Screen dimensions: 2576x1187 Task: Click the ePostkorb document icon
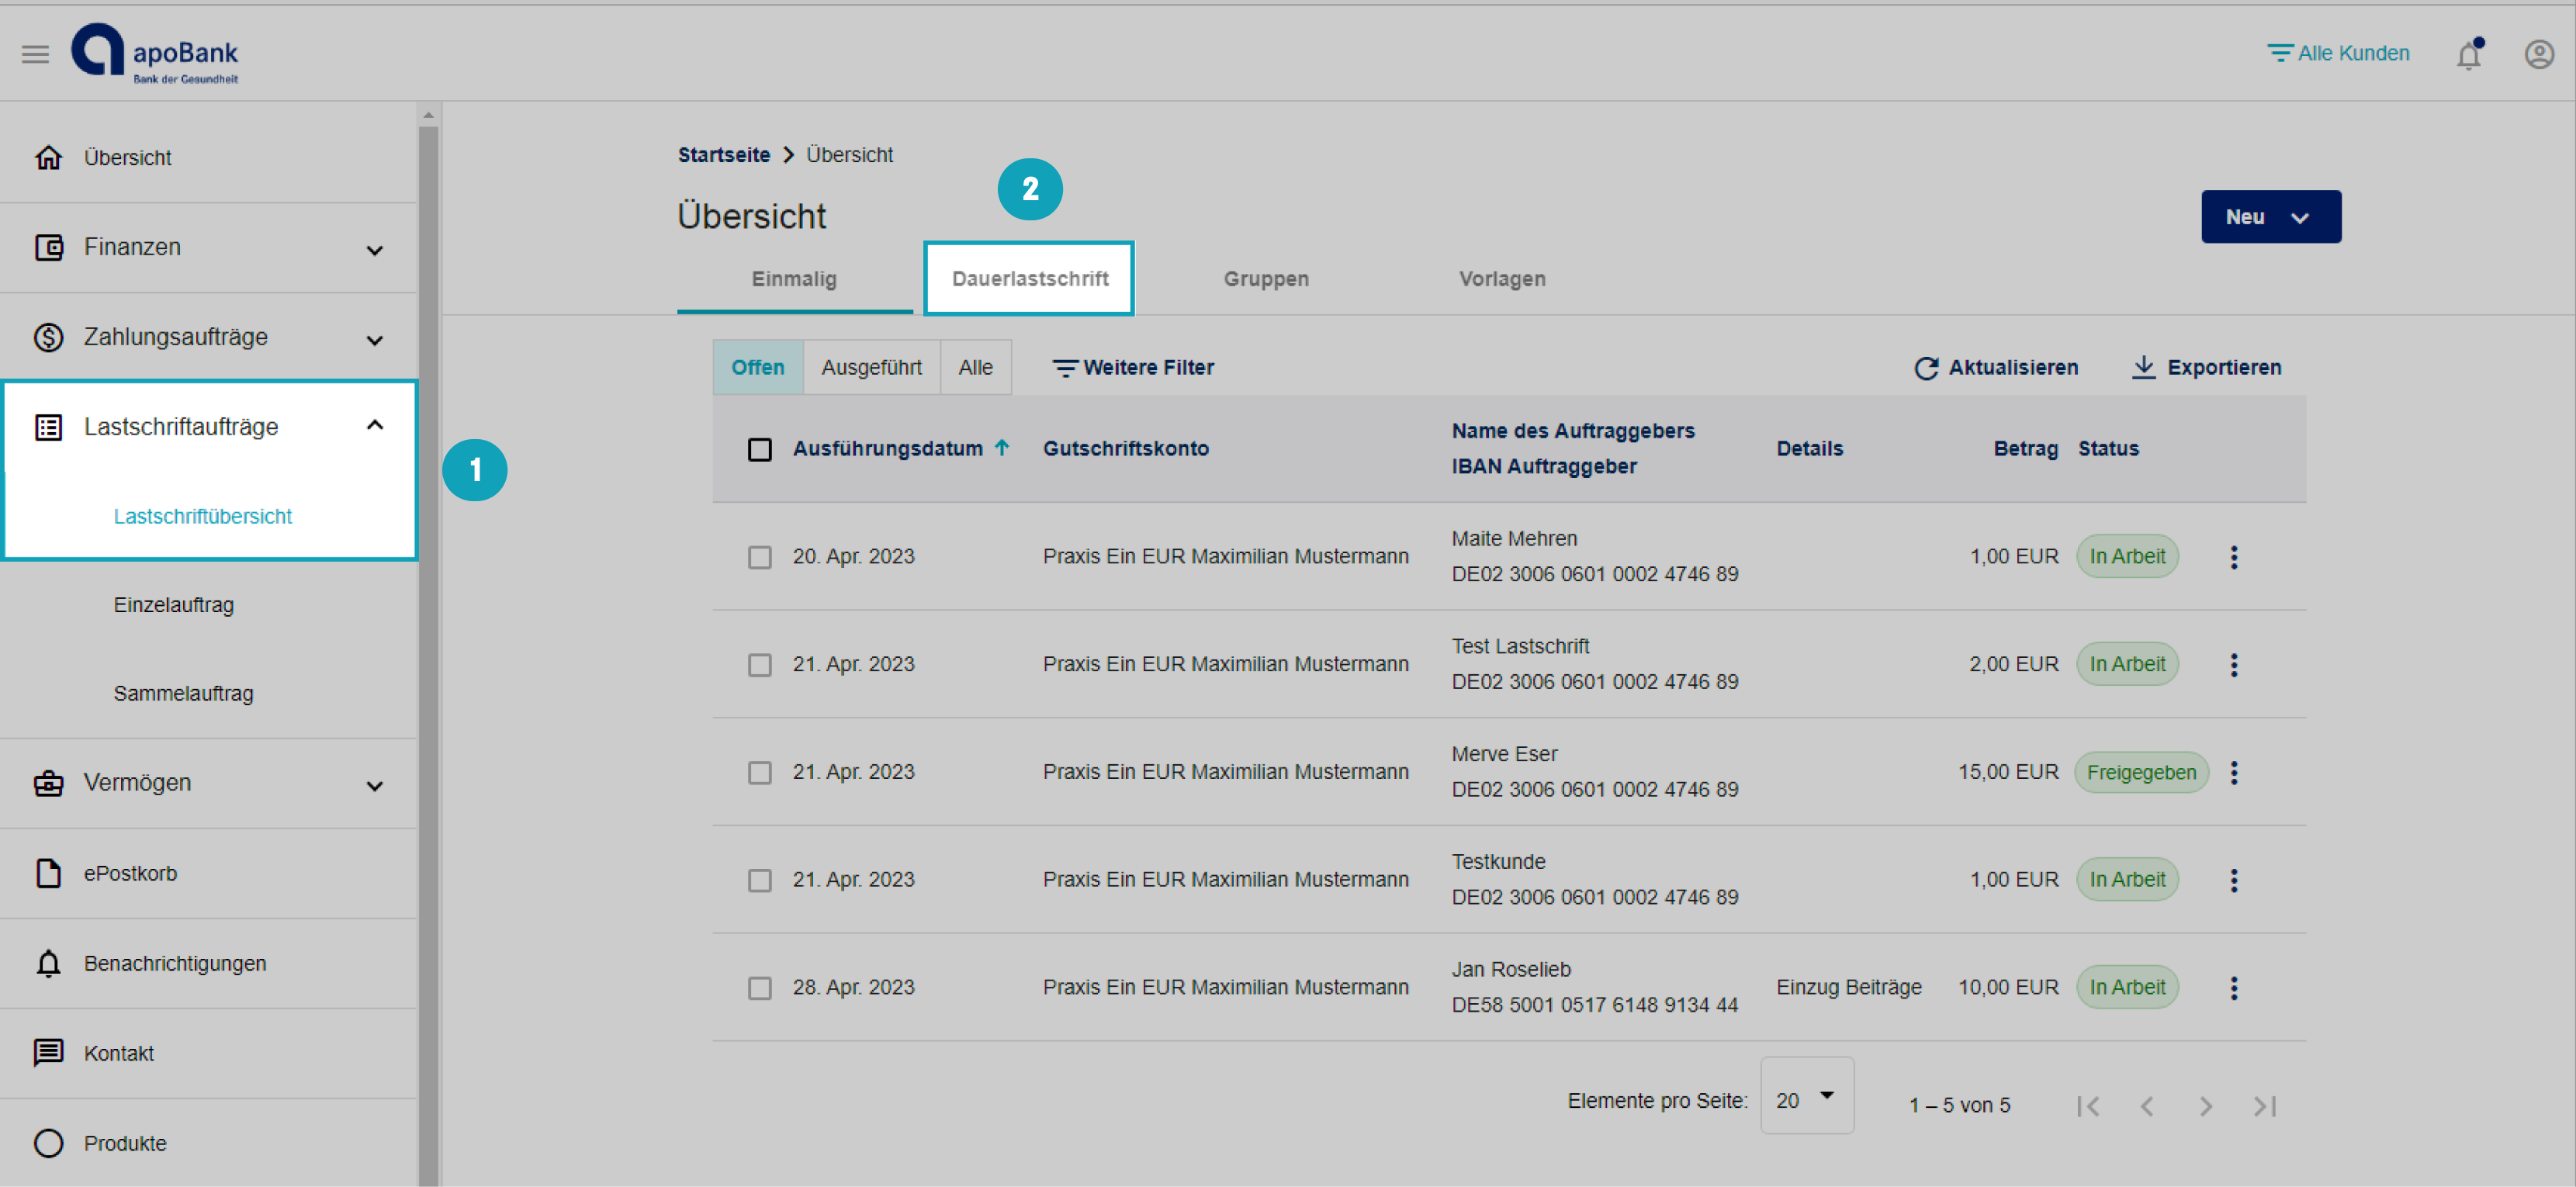[x=48, y=873]
